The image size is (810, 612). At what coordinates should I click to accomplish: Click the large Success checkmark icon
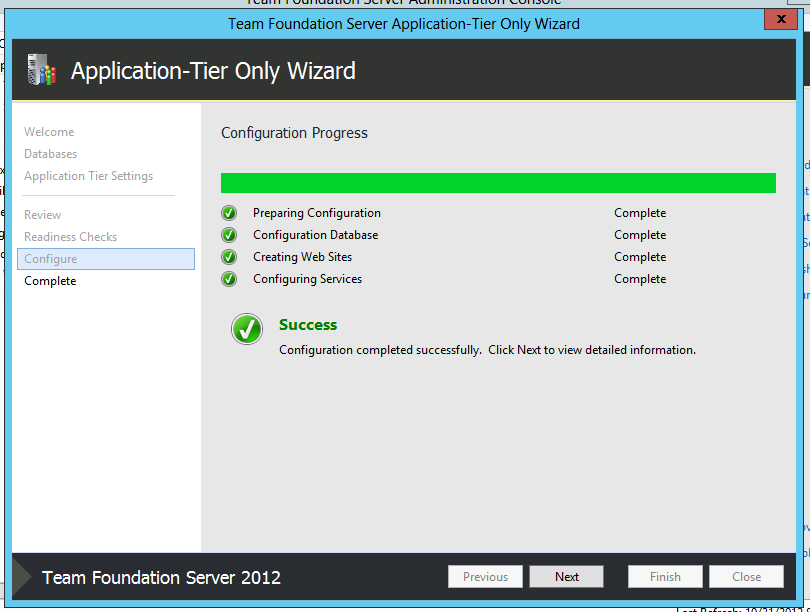(247, 329)
